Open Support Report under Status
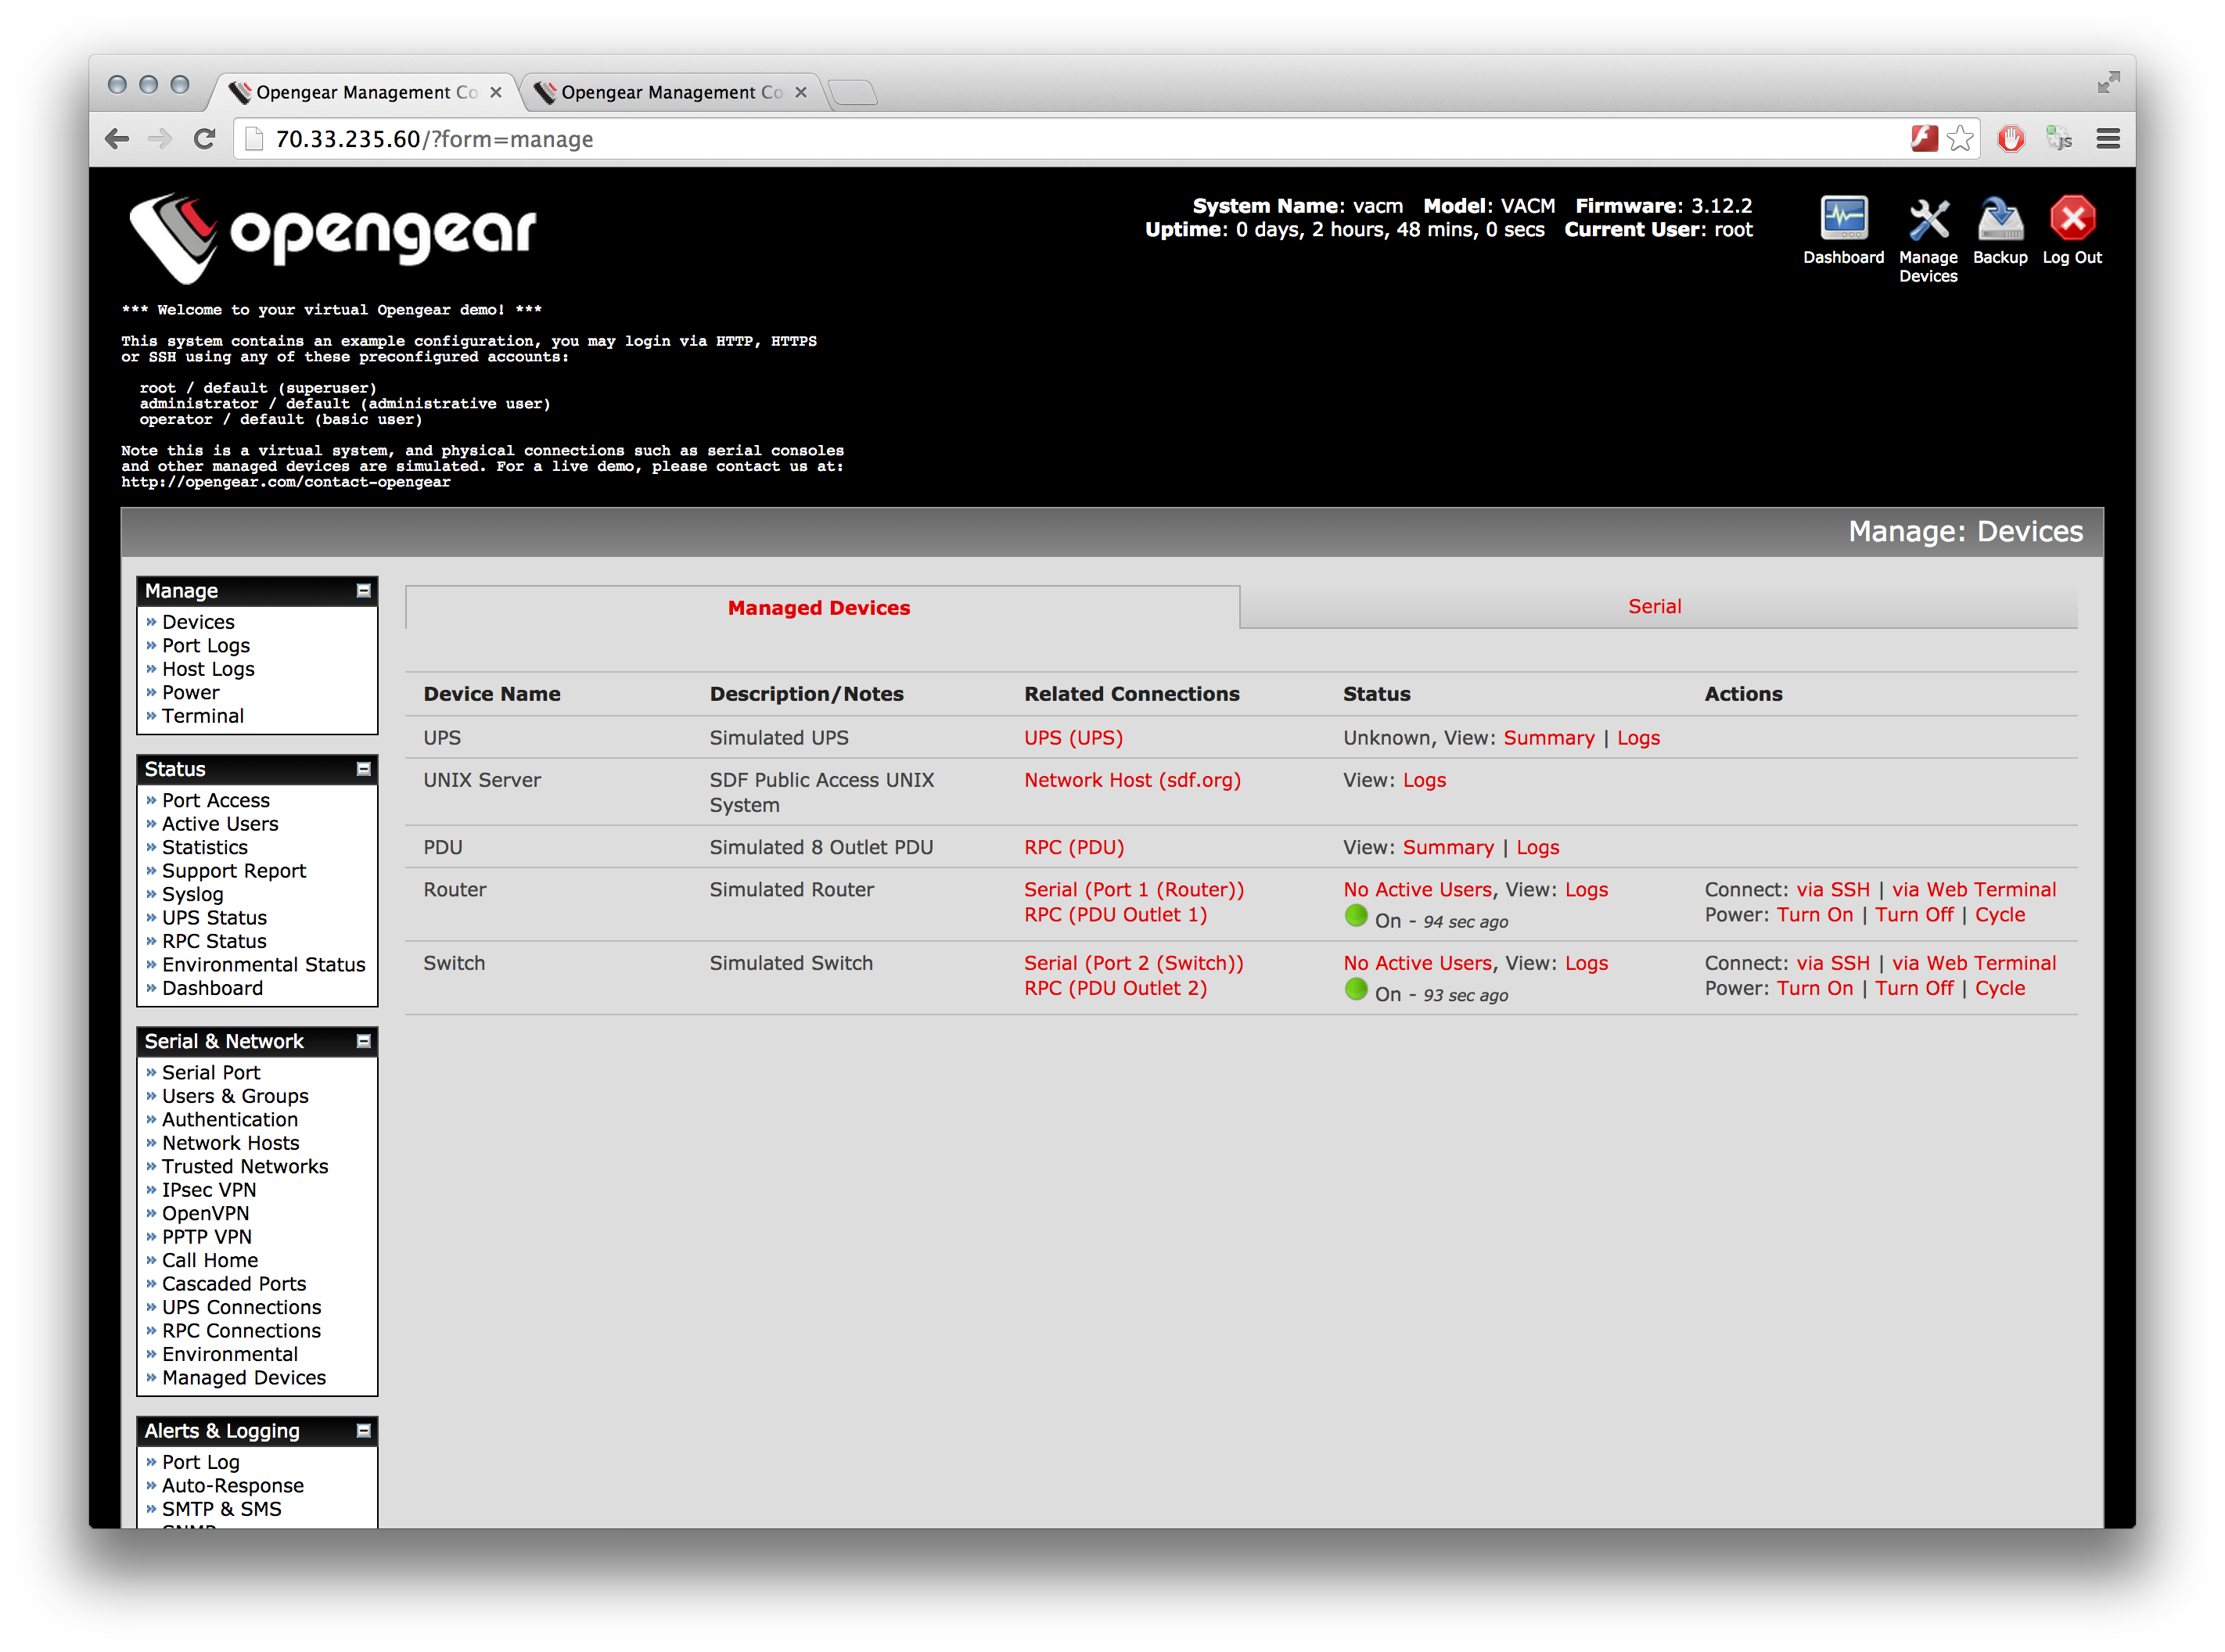The width and height of the screenshot is (2225, 1652). pyautogui.click(x=234, y=871)
